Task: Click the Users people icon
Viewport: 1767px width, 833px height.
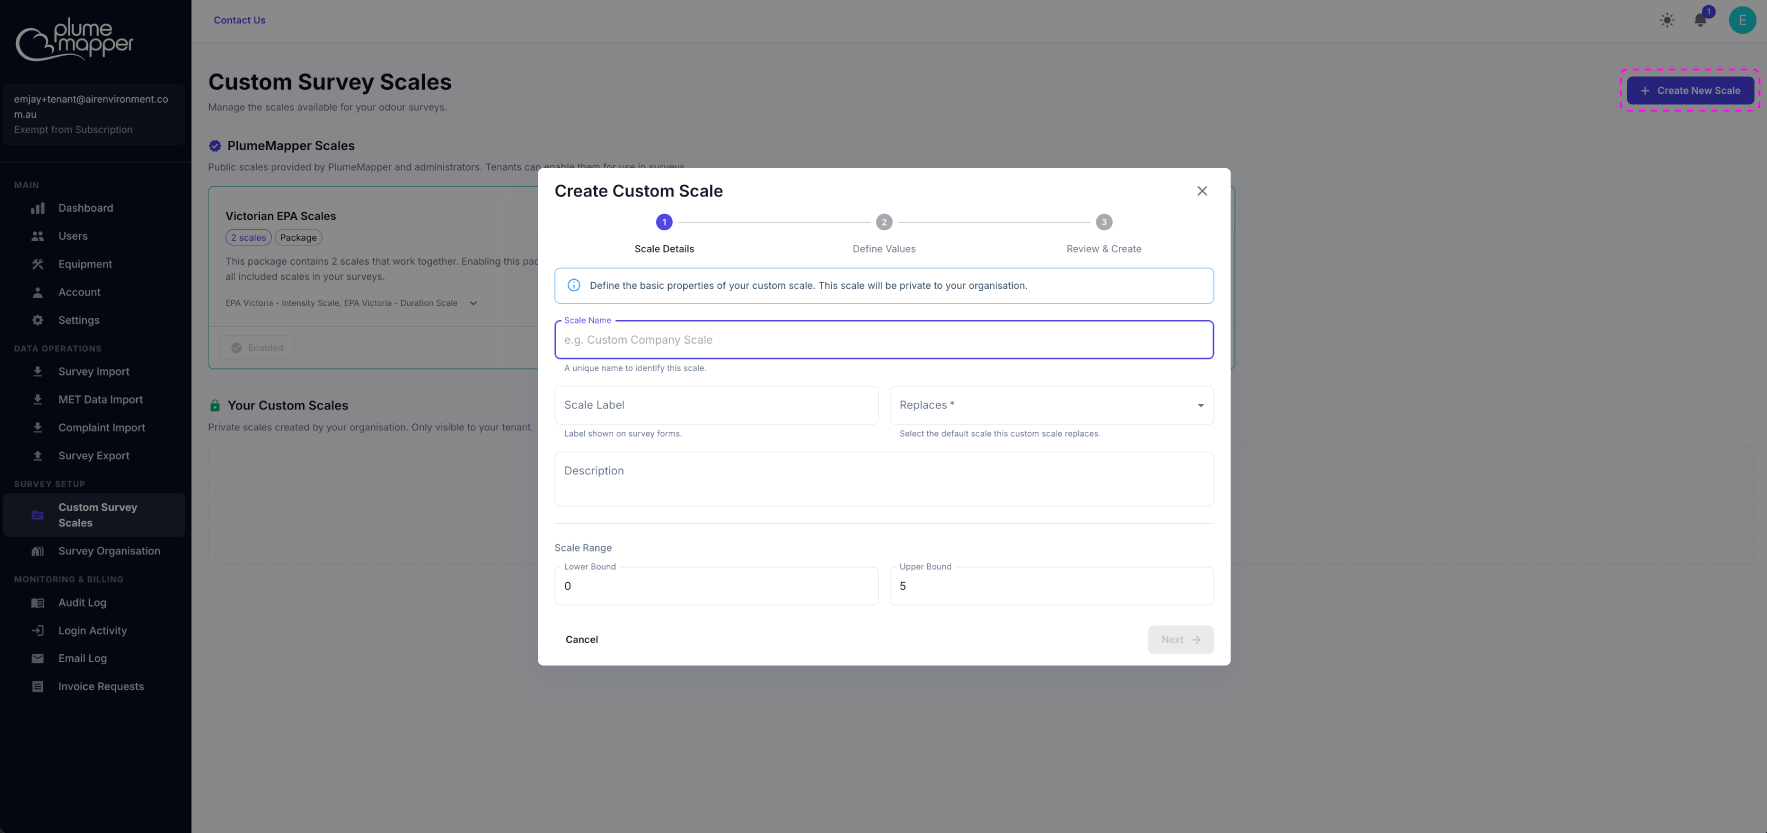Action: [x=38, y=236]
